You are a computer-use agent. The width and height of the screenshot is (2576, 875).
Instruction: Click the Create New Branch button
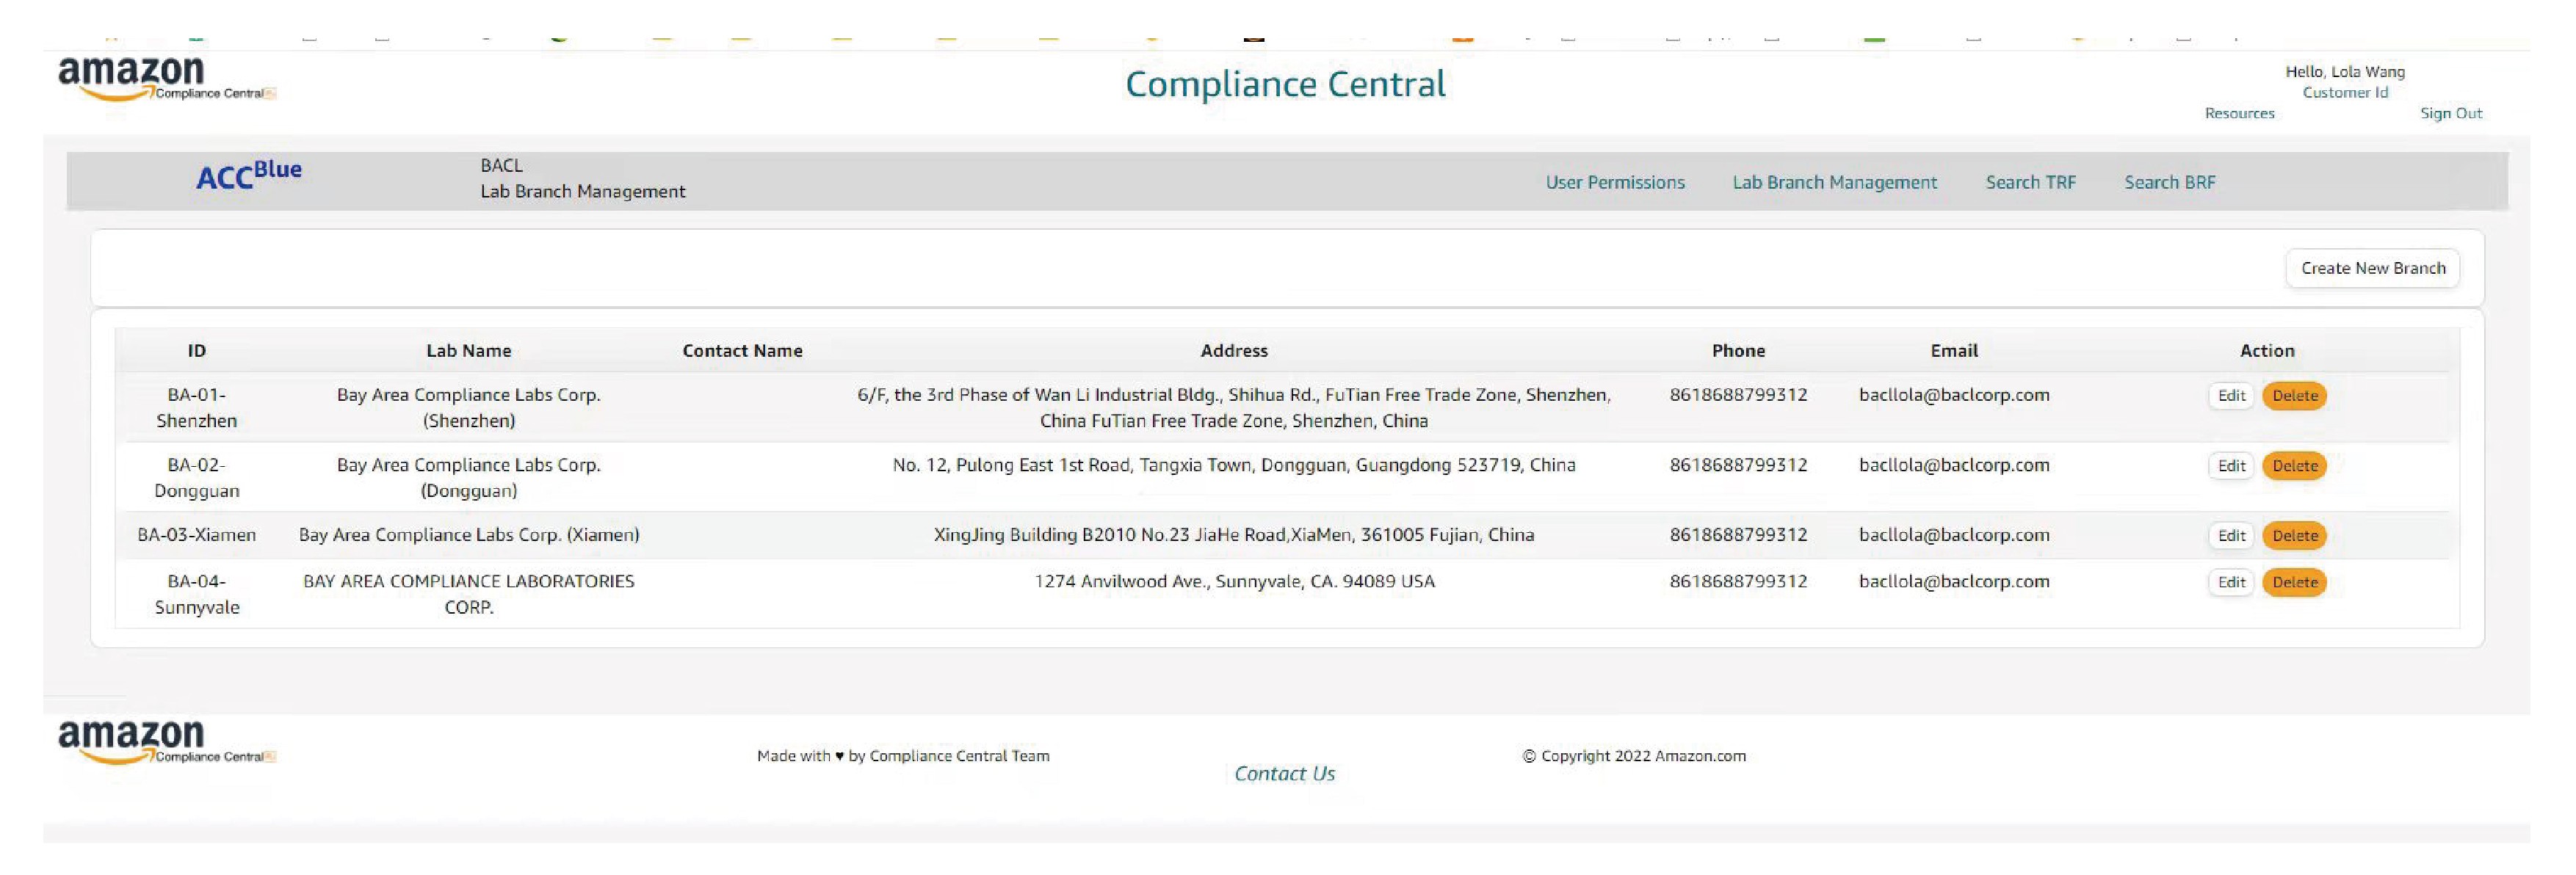[x=2372, y=268]
